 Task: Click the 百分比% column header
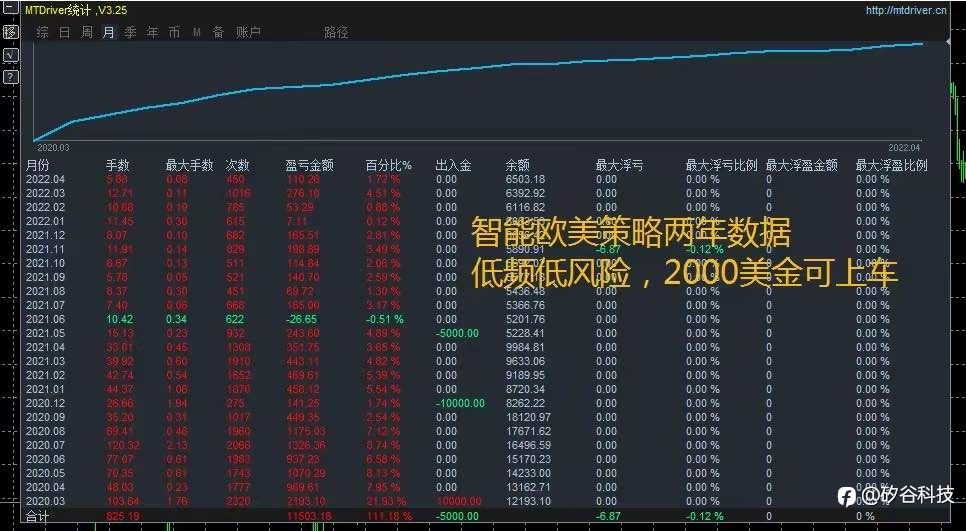389,165
